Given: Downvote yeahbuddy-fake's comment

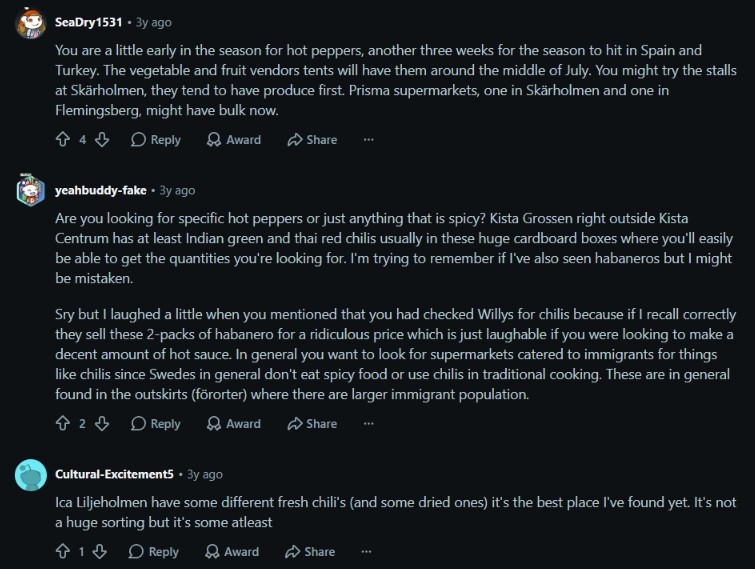Looking at the screenshot, I should tap(102, 424).
